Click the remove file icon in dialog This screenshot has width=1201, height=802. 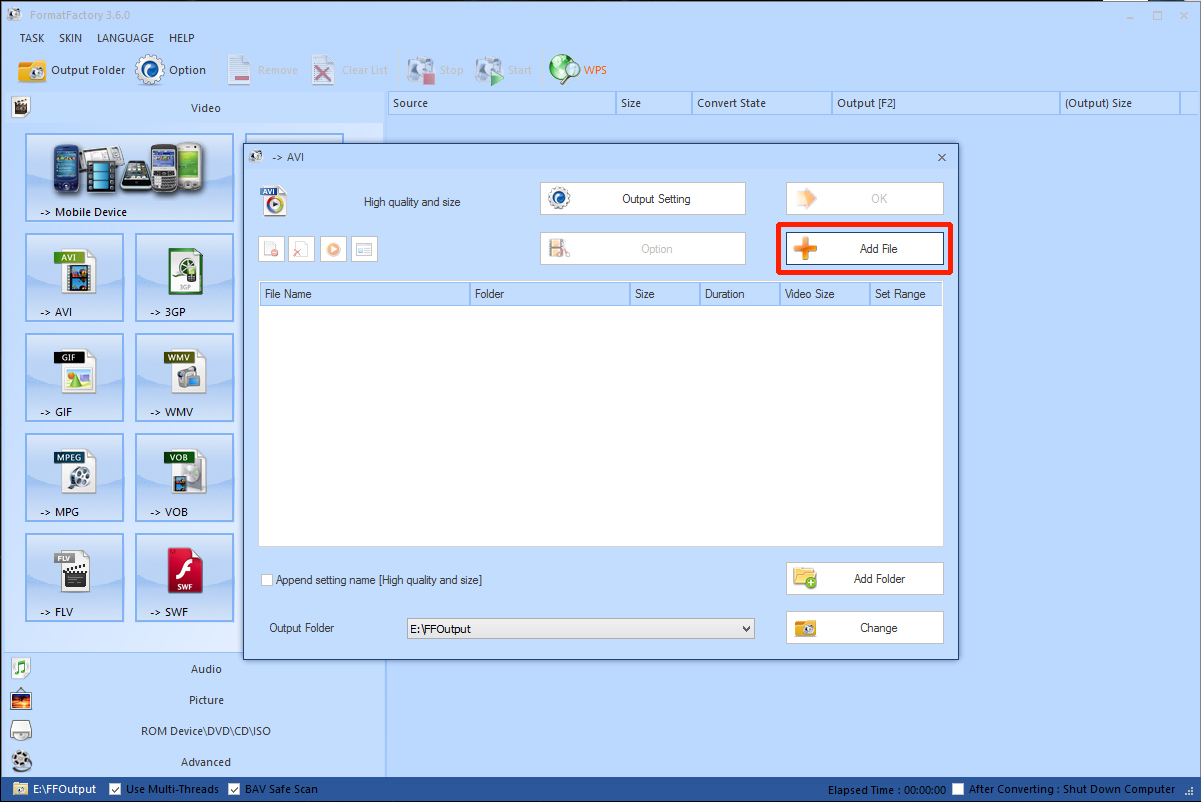[x=271, y=249]
